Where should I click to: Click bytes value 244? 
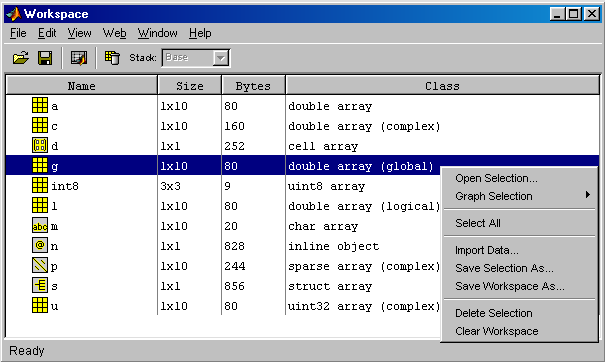tap(234, 266)
